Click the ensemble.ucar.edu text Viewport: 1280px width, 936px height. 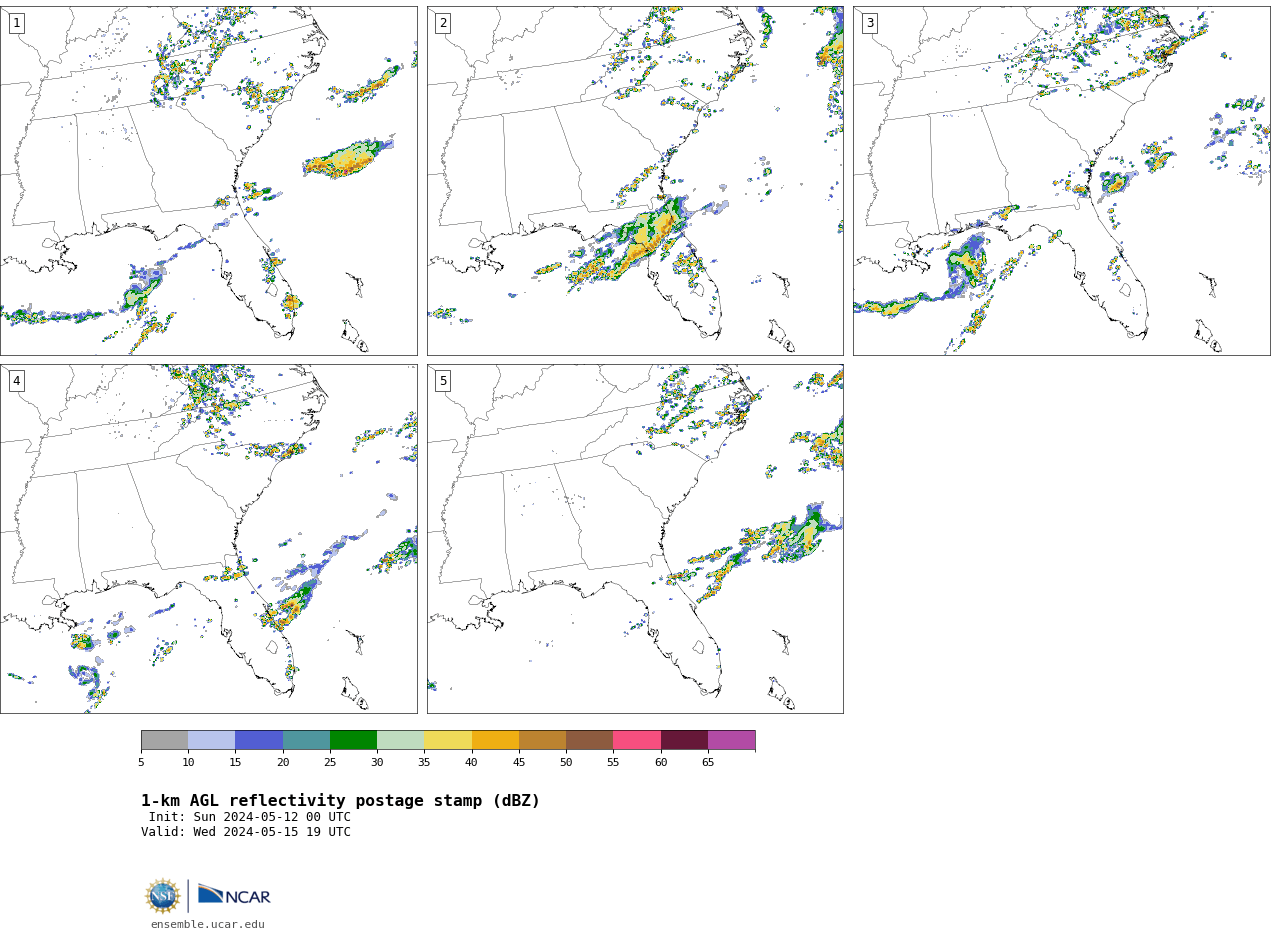point(208,924)
